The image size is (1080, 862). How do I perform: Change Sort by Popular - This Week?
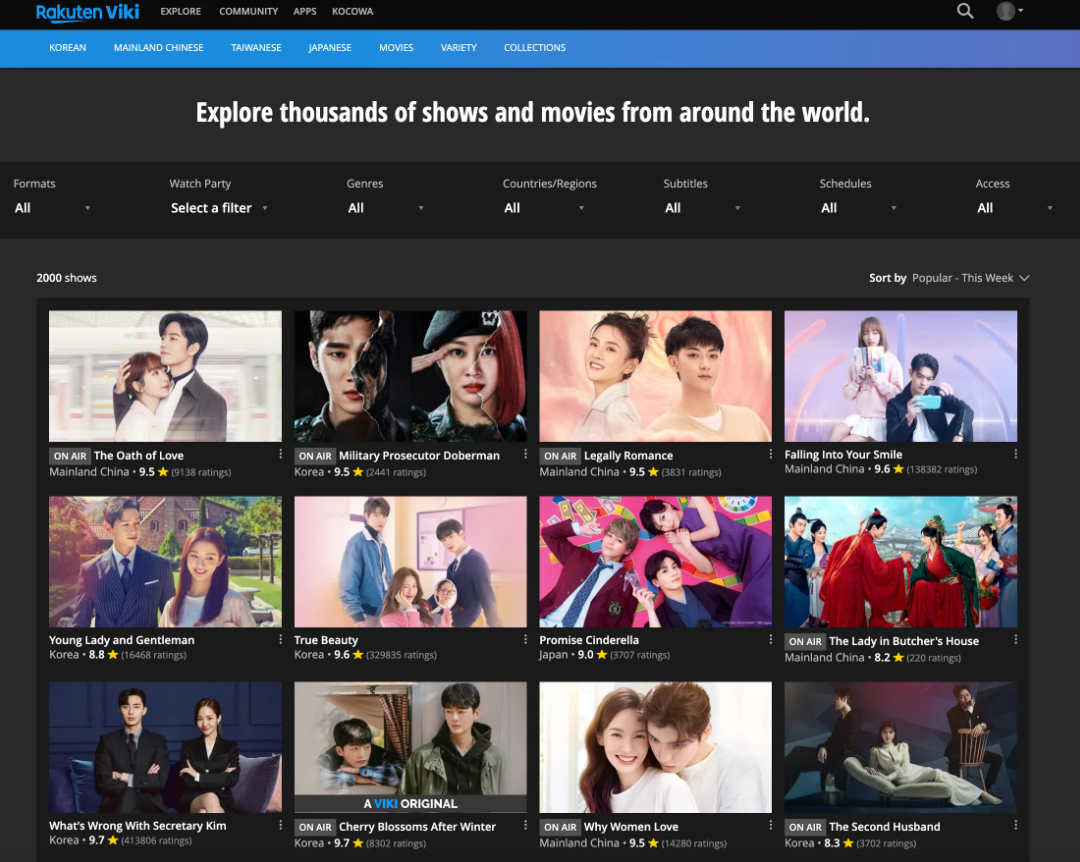pos(969,278)
